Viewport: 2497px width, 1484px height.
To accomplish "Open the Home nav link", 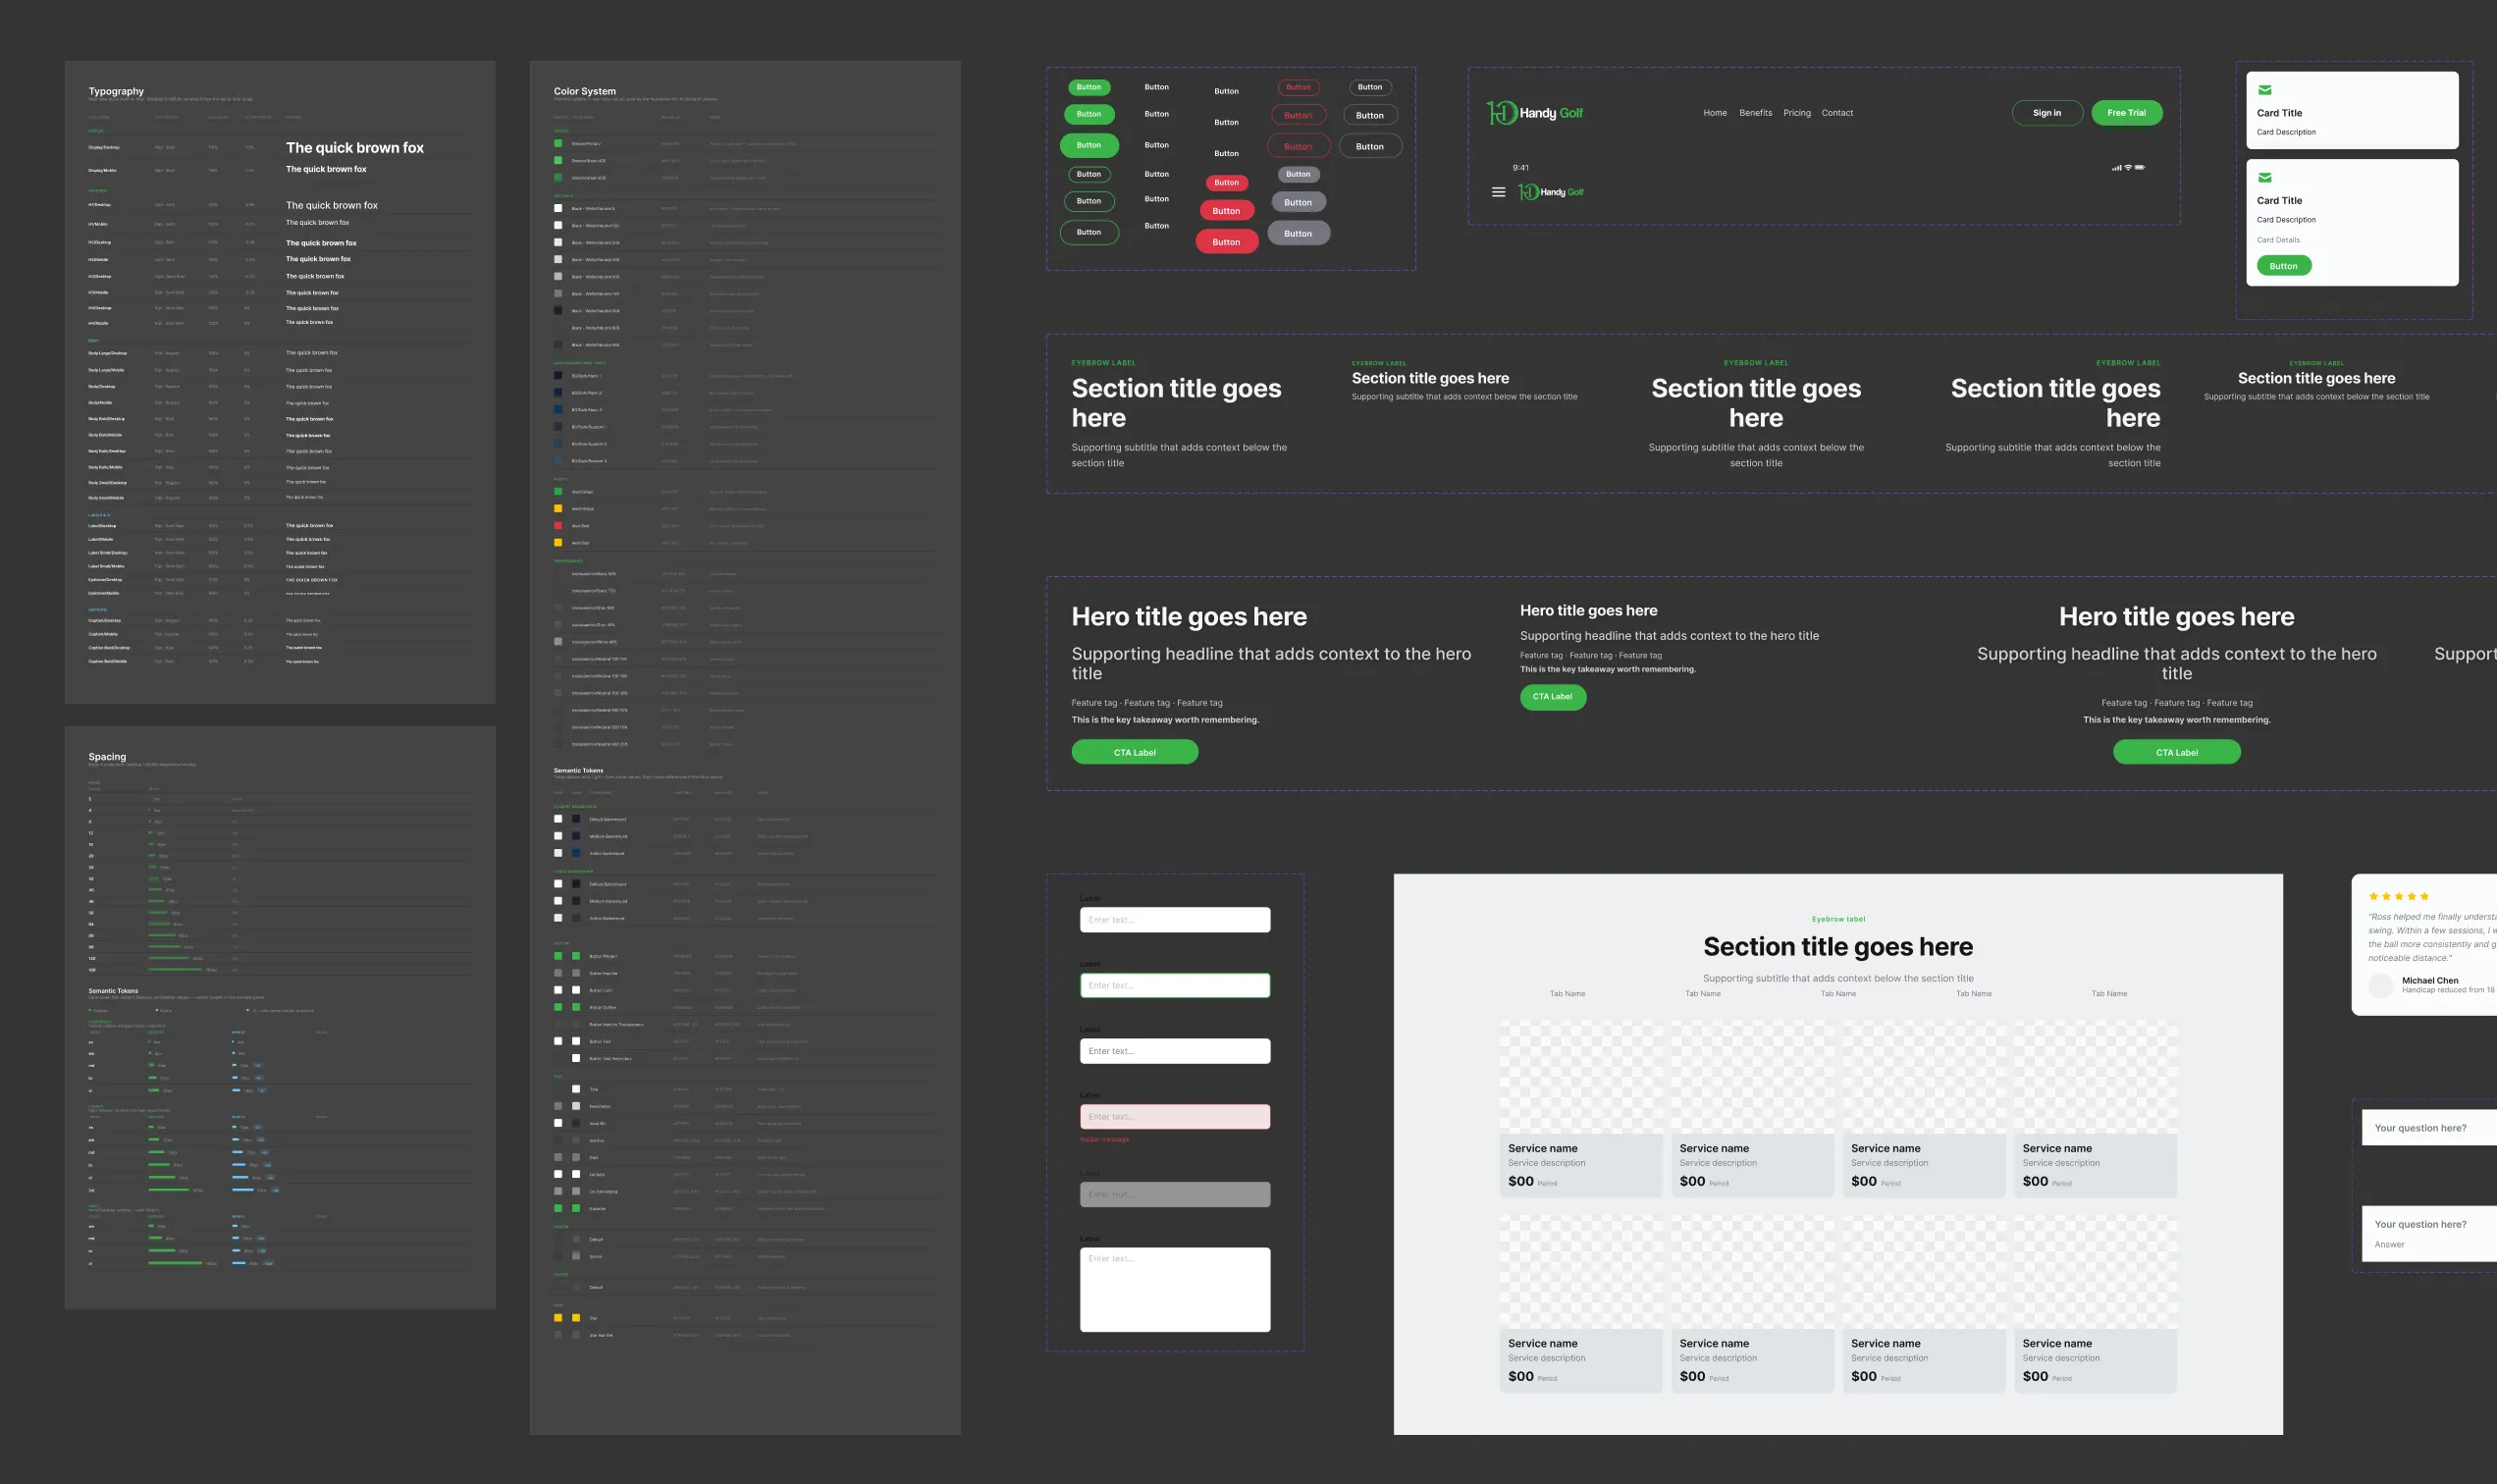I will [1715, 113].
